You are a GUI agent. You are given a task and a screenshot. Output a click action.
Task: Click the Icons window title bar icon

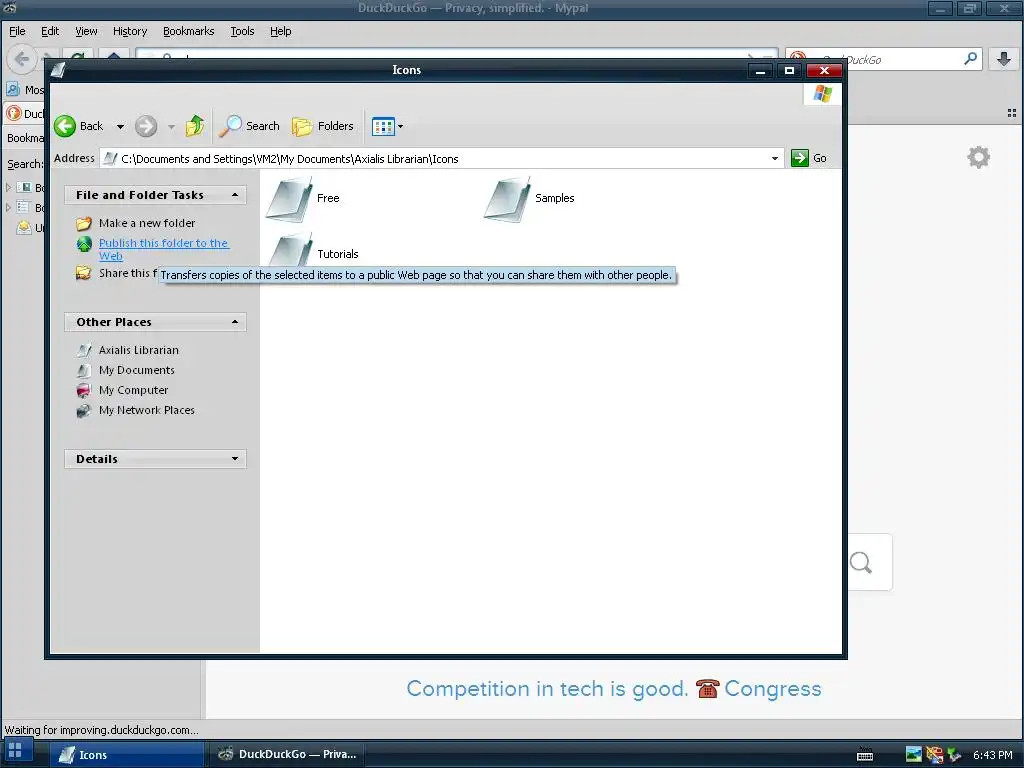point(58,70)
